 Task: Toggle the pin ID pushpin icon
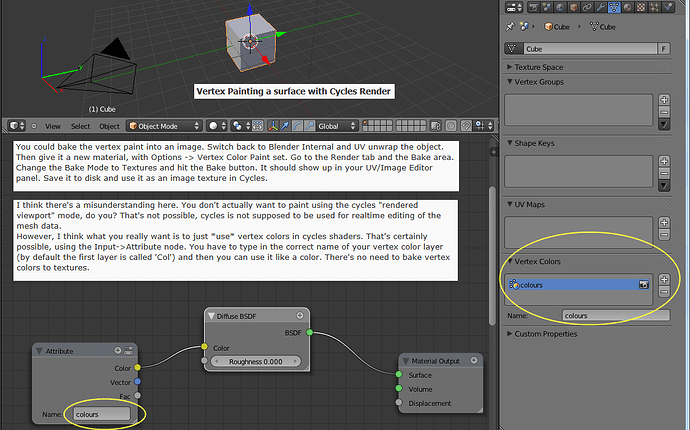click(510, 27)
